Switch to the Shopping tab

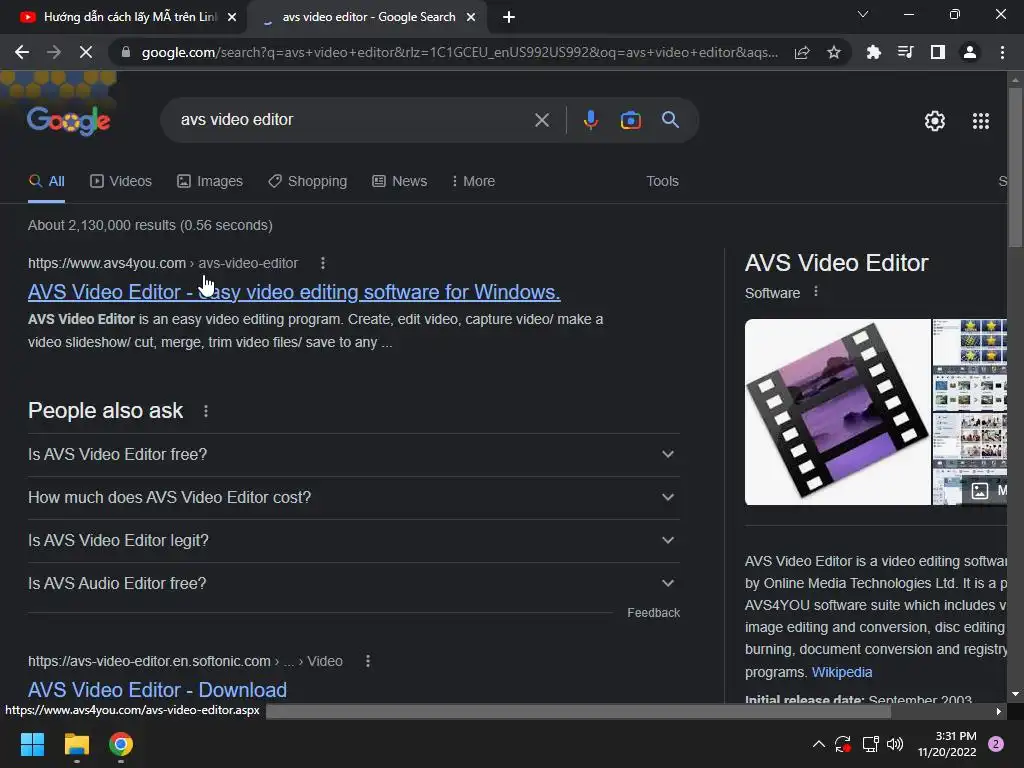click(x=308, y=181)
